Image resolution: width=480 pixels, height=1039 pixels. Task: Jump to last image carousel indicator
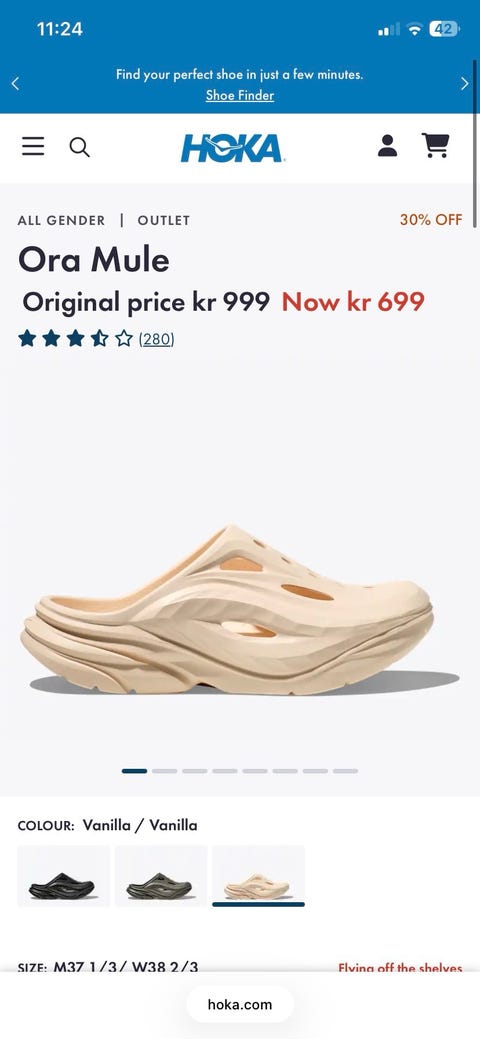tap(345, 771)
